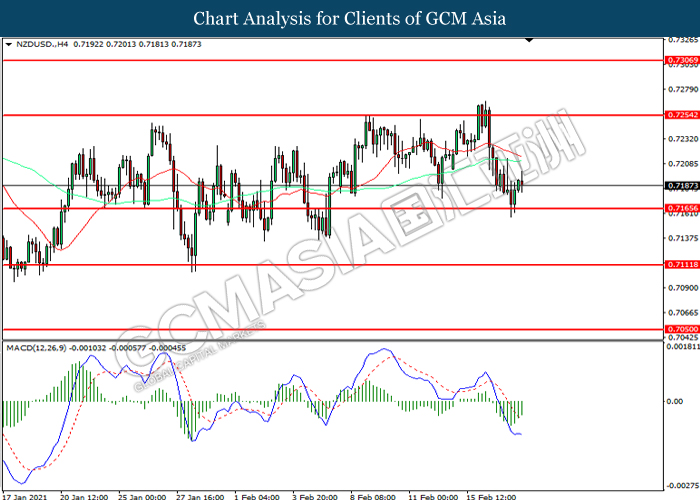Viewport: 700px width, 500px height.
Task: Click the MACD(12,26,9) indicator label
Action: (37, 348)
